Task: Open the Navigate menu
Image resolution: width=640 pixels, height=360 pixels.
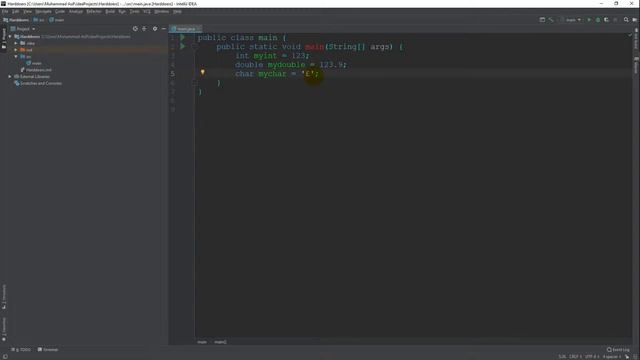Action: [43, 11]
